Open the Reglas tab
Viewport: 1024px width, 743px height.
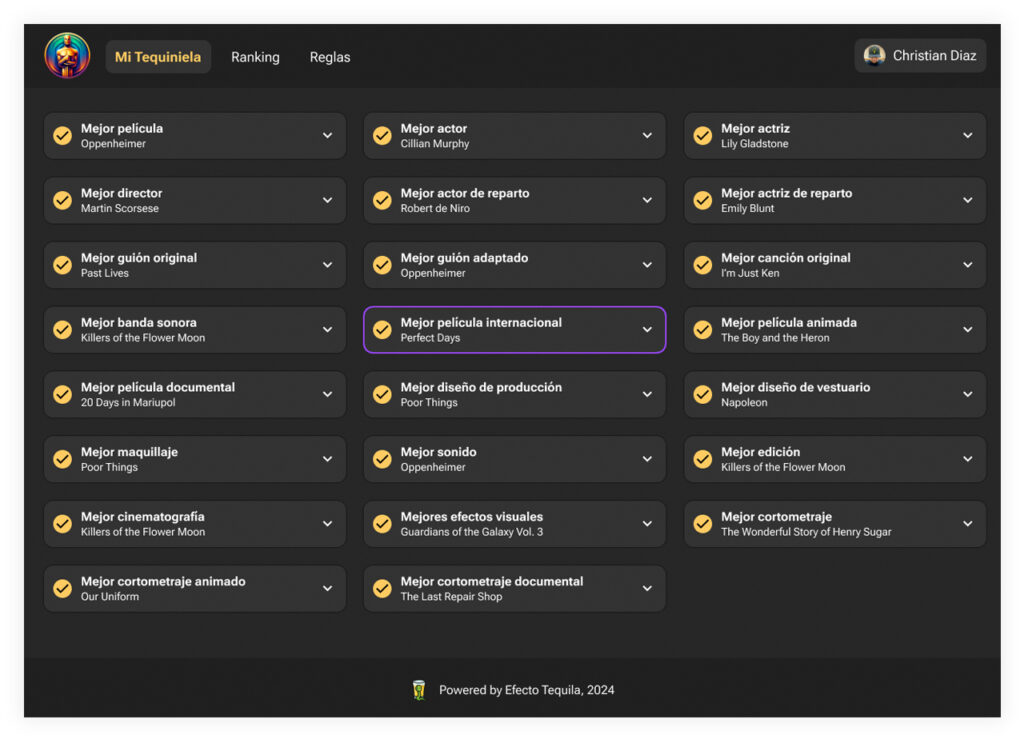[330, 57]
